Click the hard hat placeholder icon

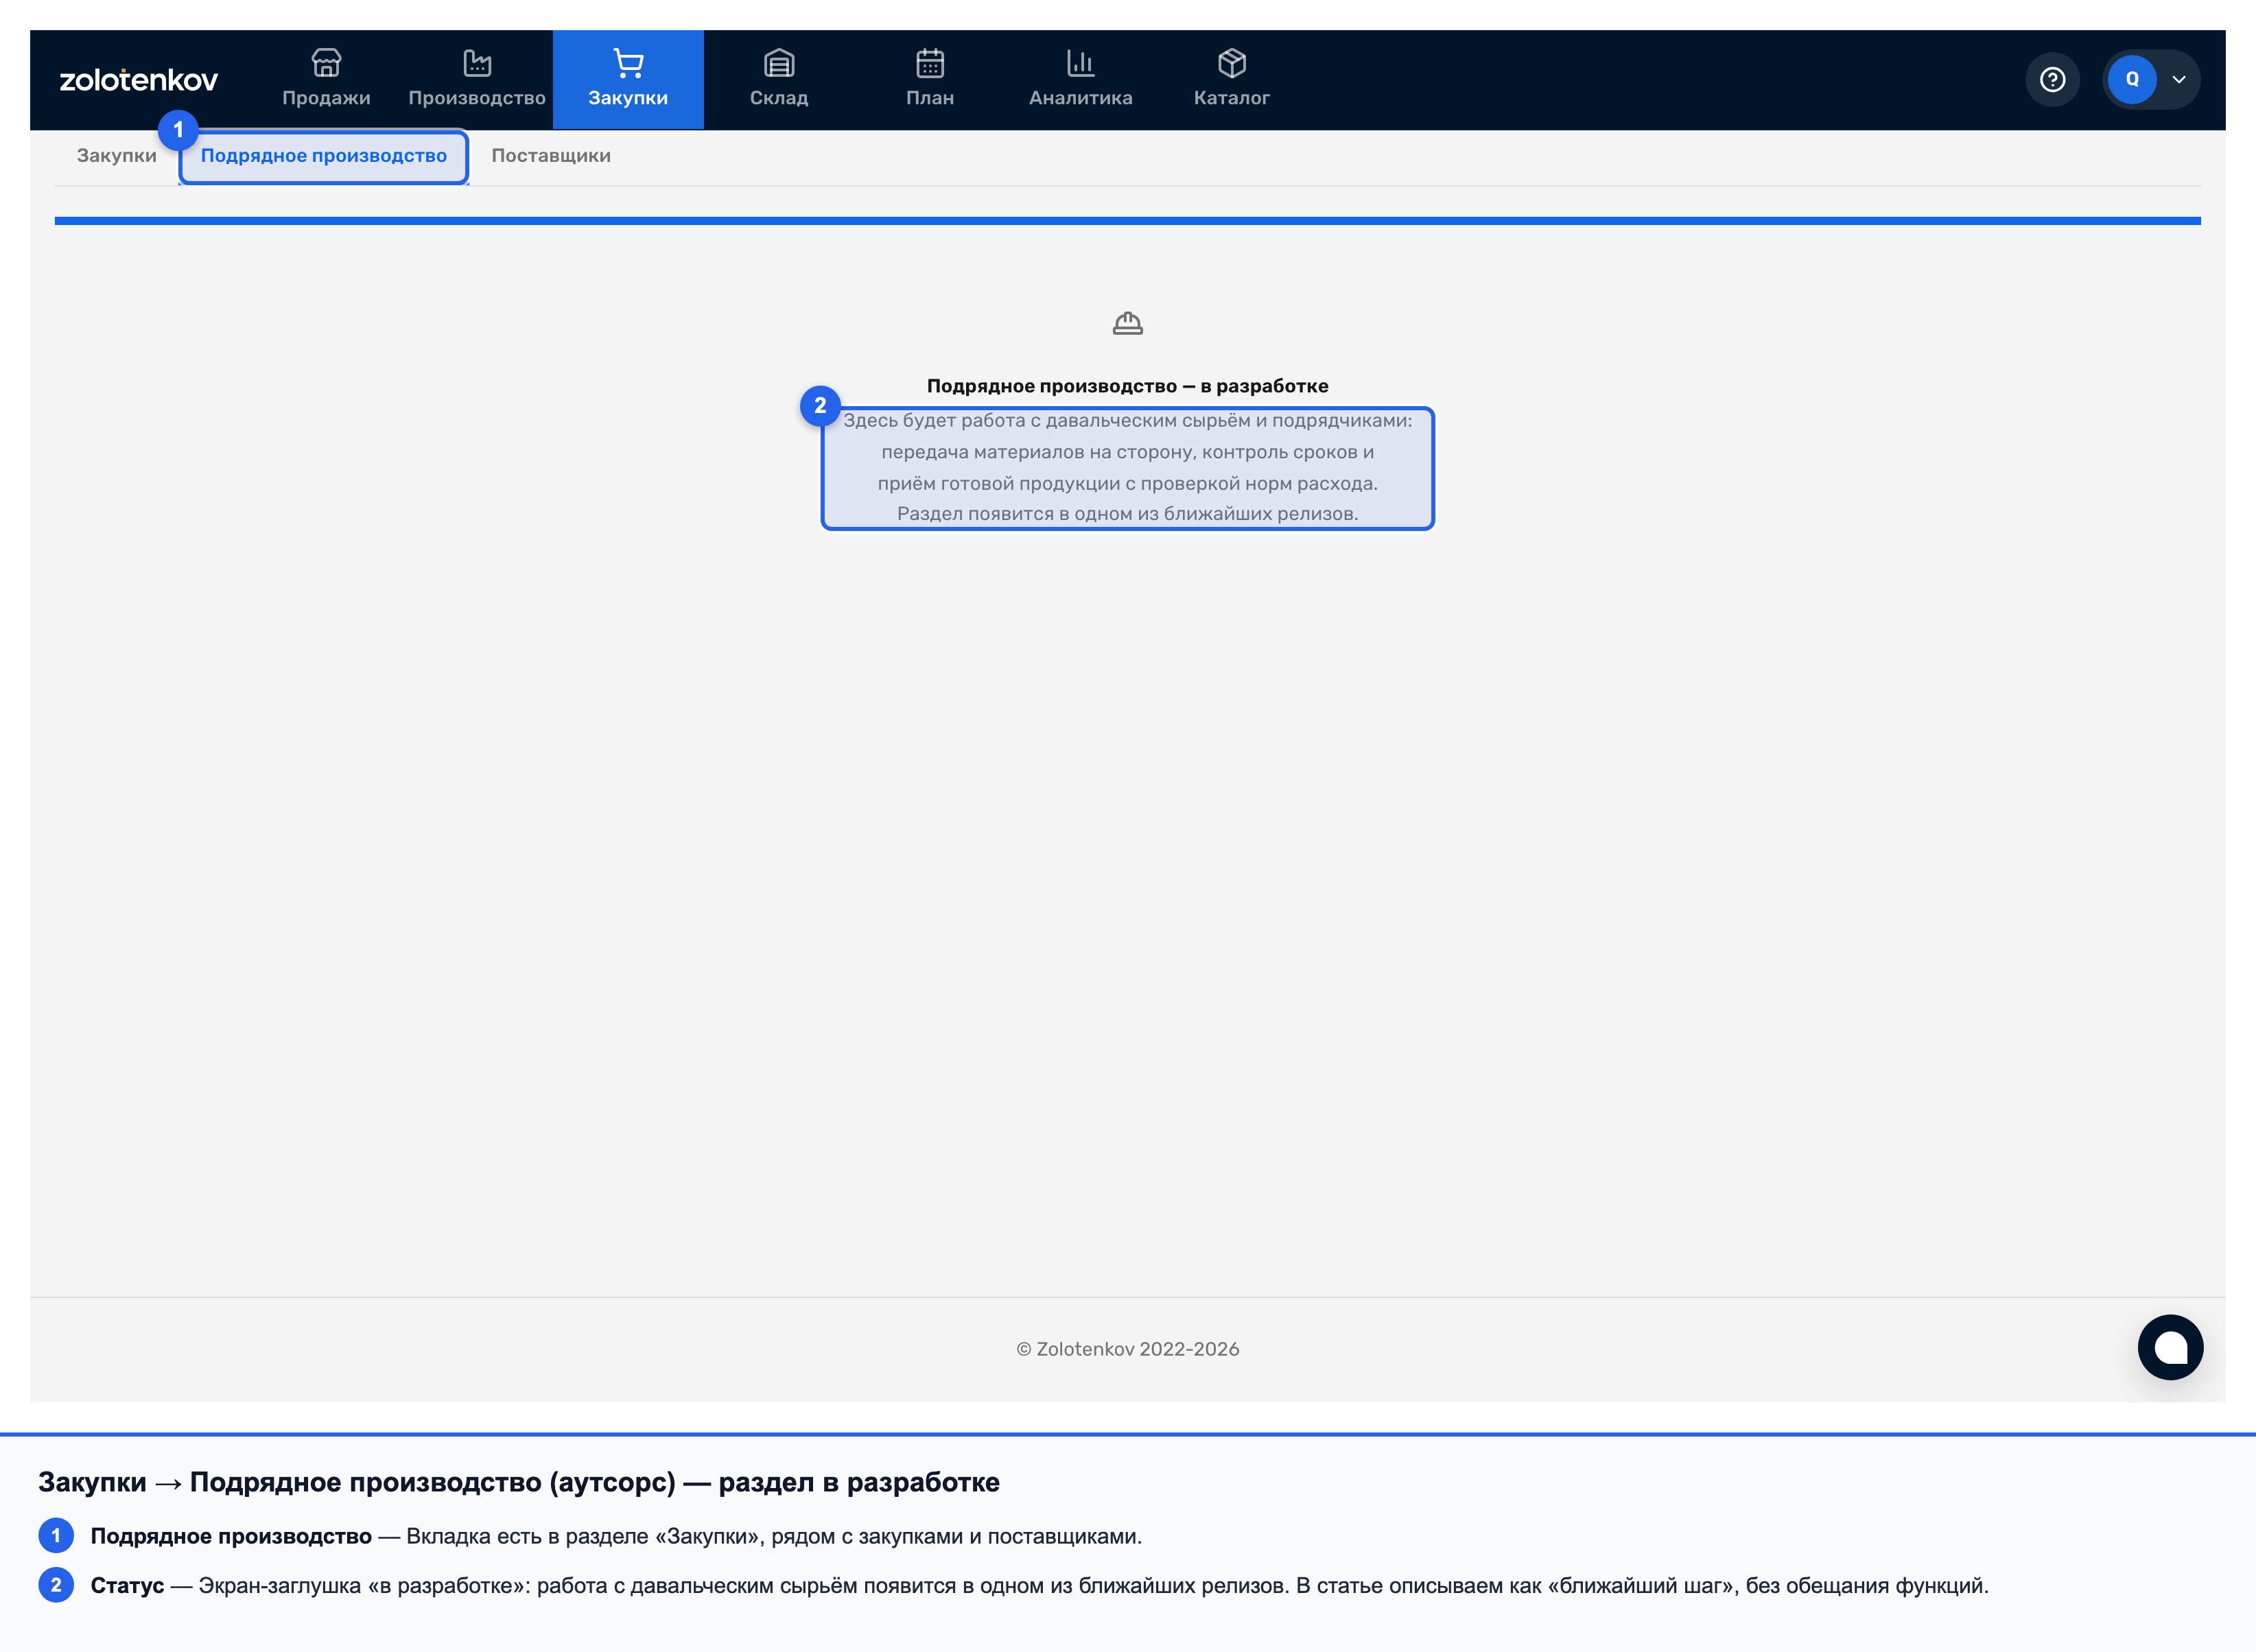[1128, 323]
